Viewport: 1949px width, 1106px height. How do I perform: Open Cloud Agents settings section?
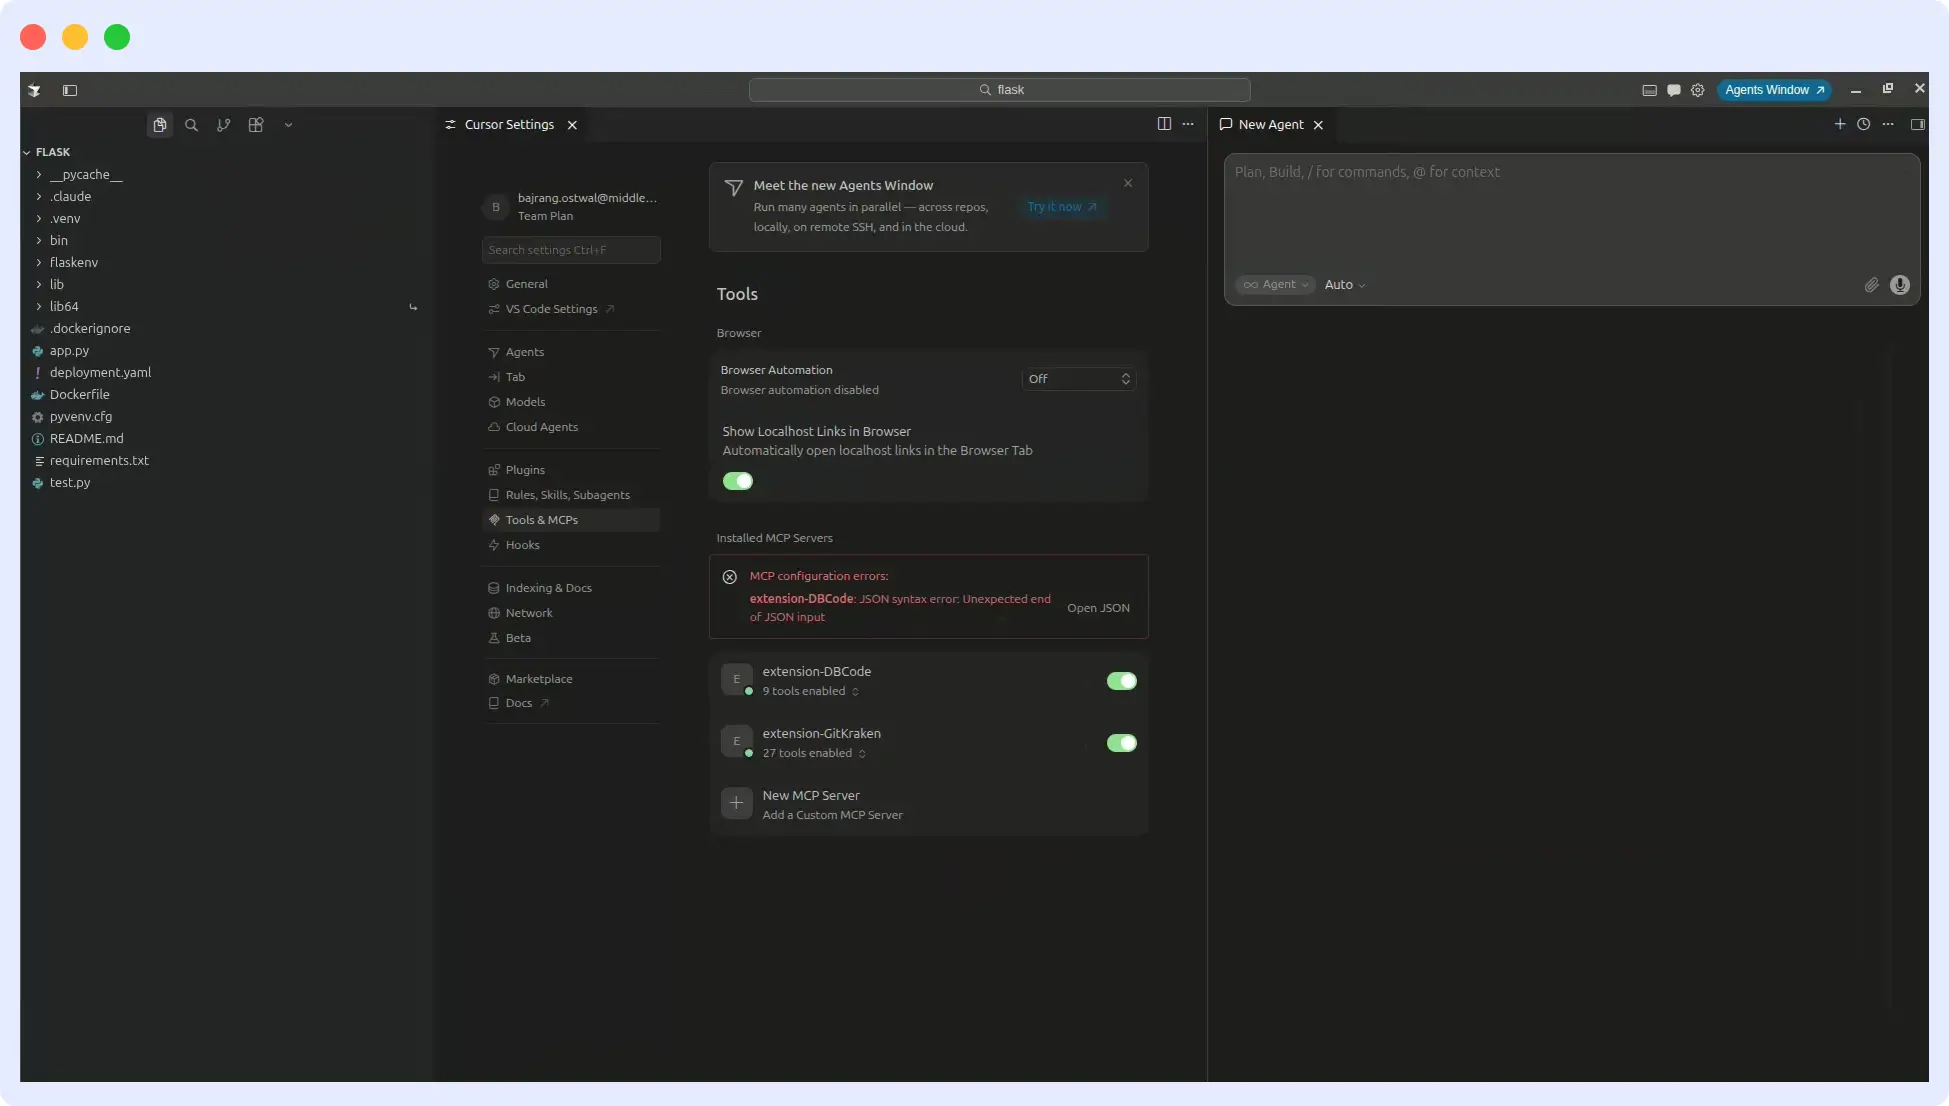point(571,427)
